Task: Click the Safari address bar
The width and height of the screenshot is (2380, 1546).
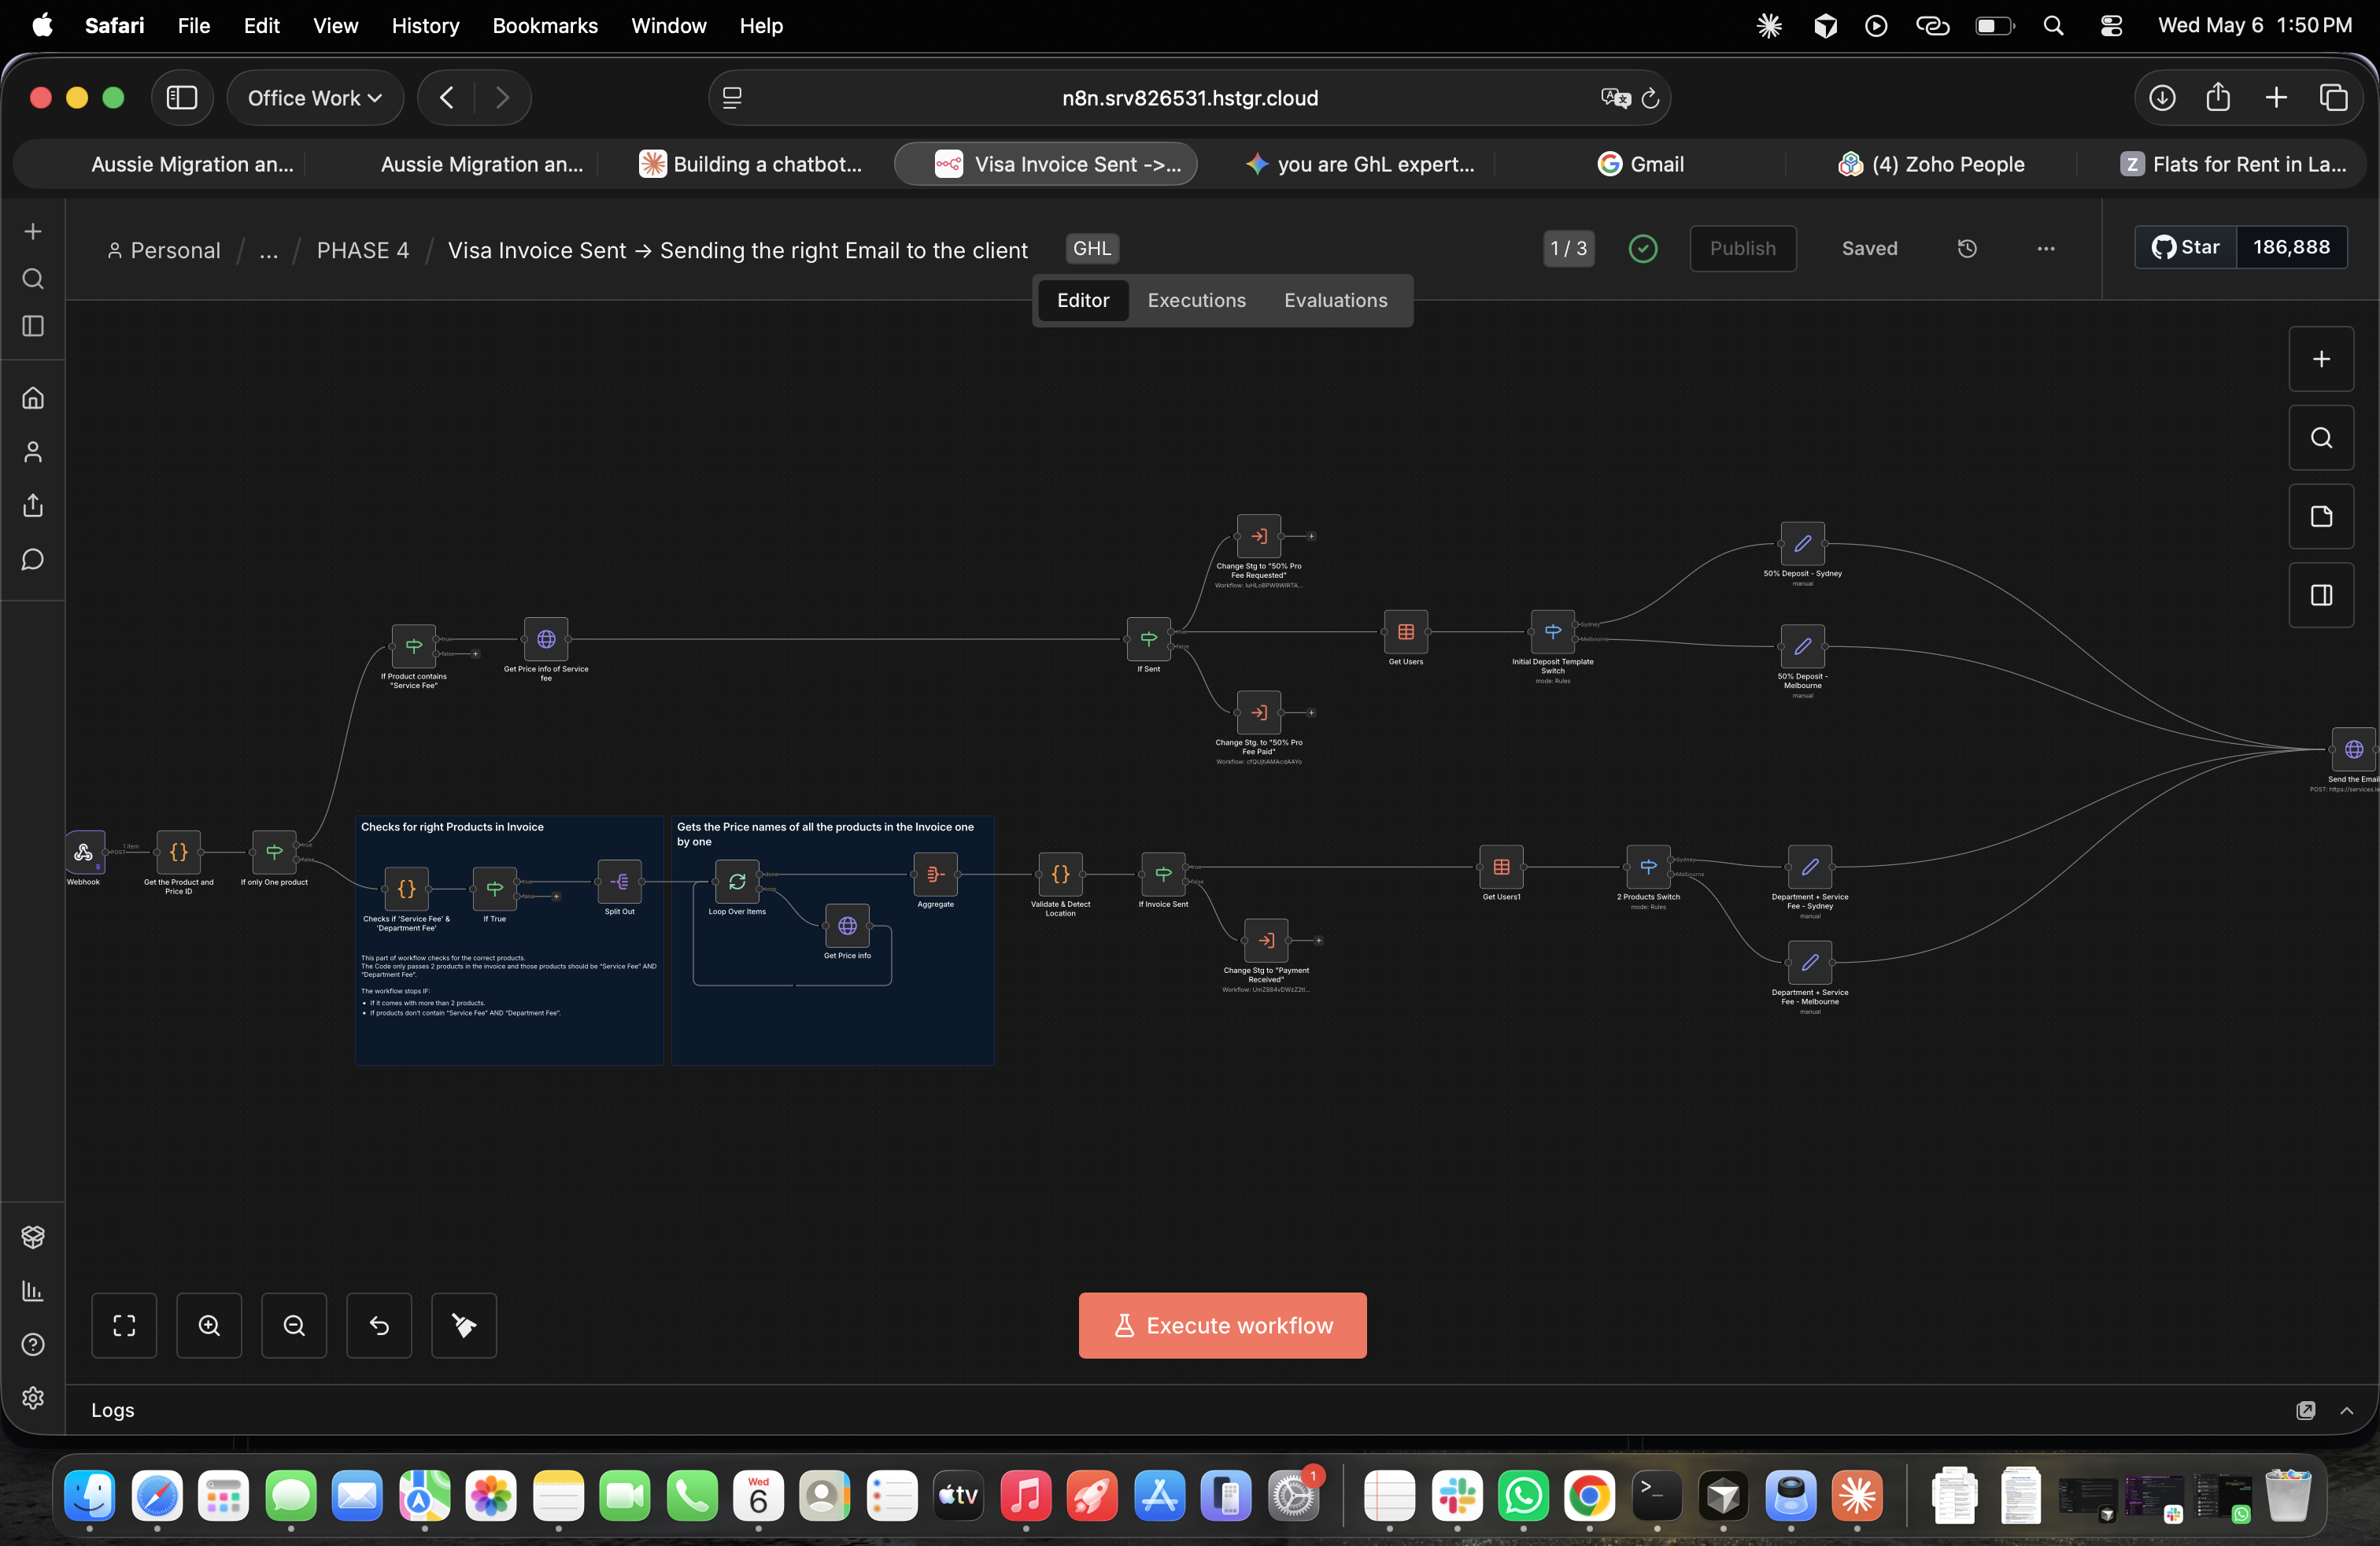Action: pos(1189,98)
